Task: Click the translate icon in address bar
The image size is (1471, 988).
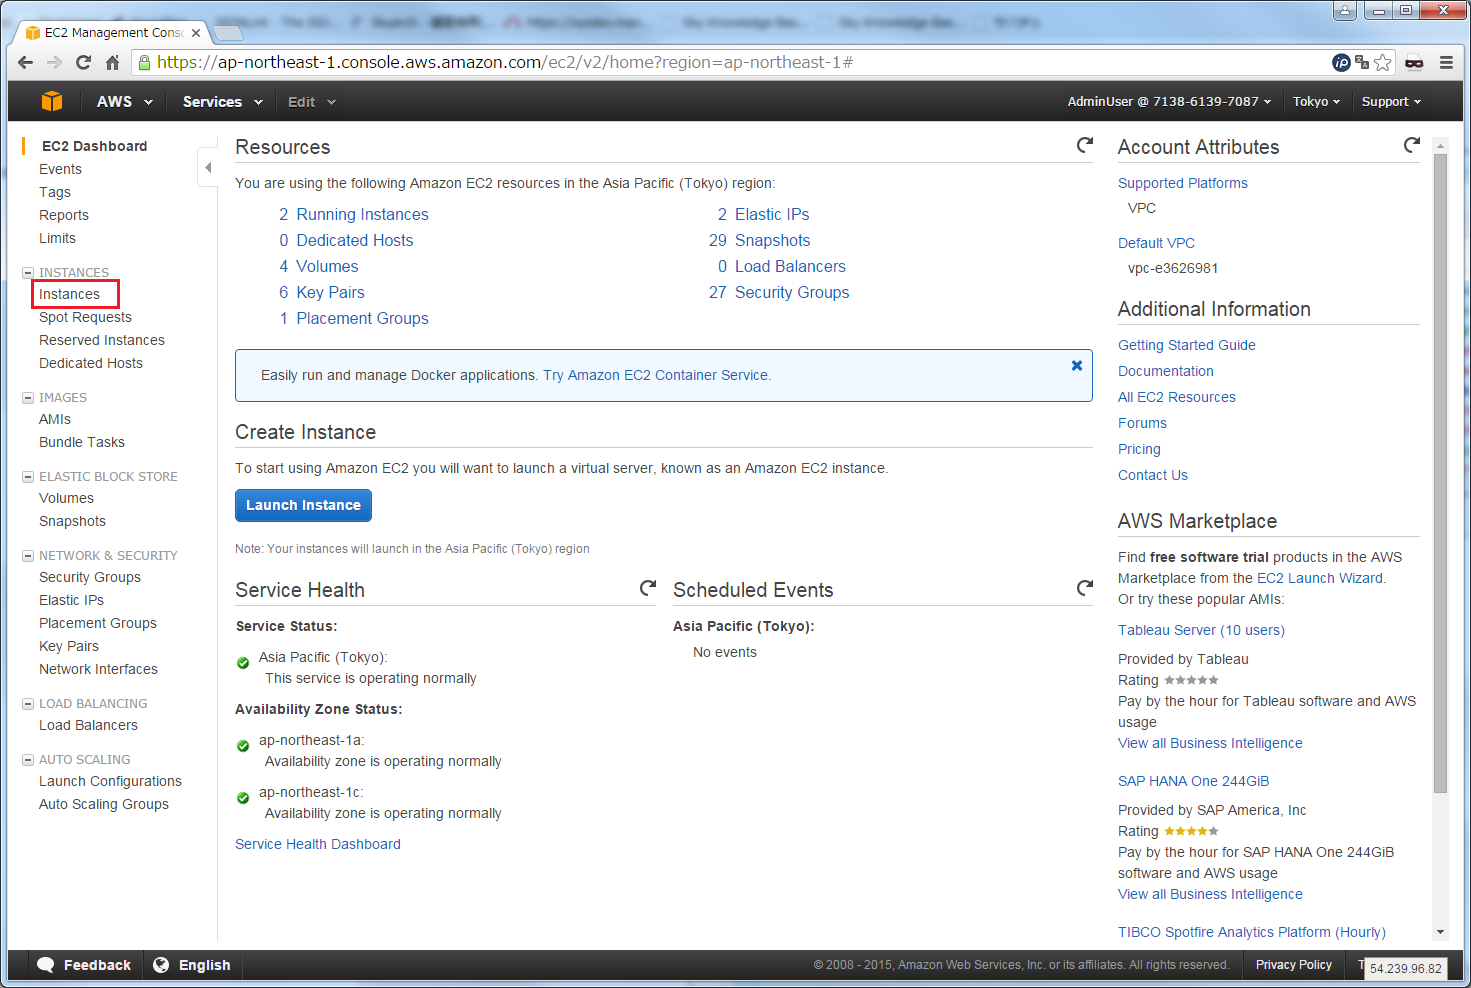Action: (1362, 62)
